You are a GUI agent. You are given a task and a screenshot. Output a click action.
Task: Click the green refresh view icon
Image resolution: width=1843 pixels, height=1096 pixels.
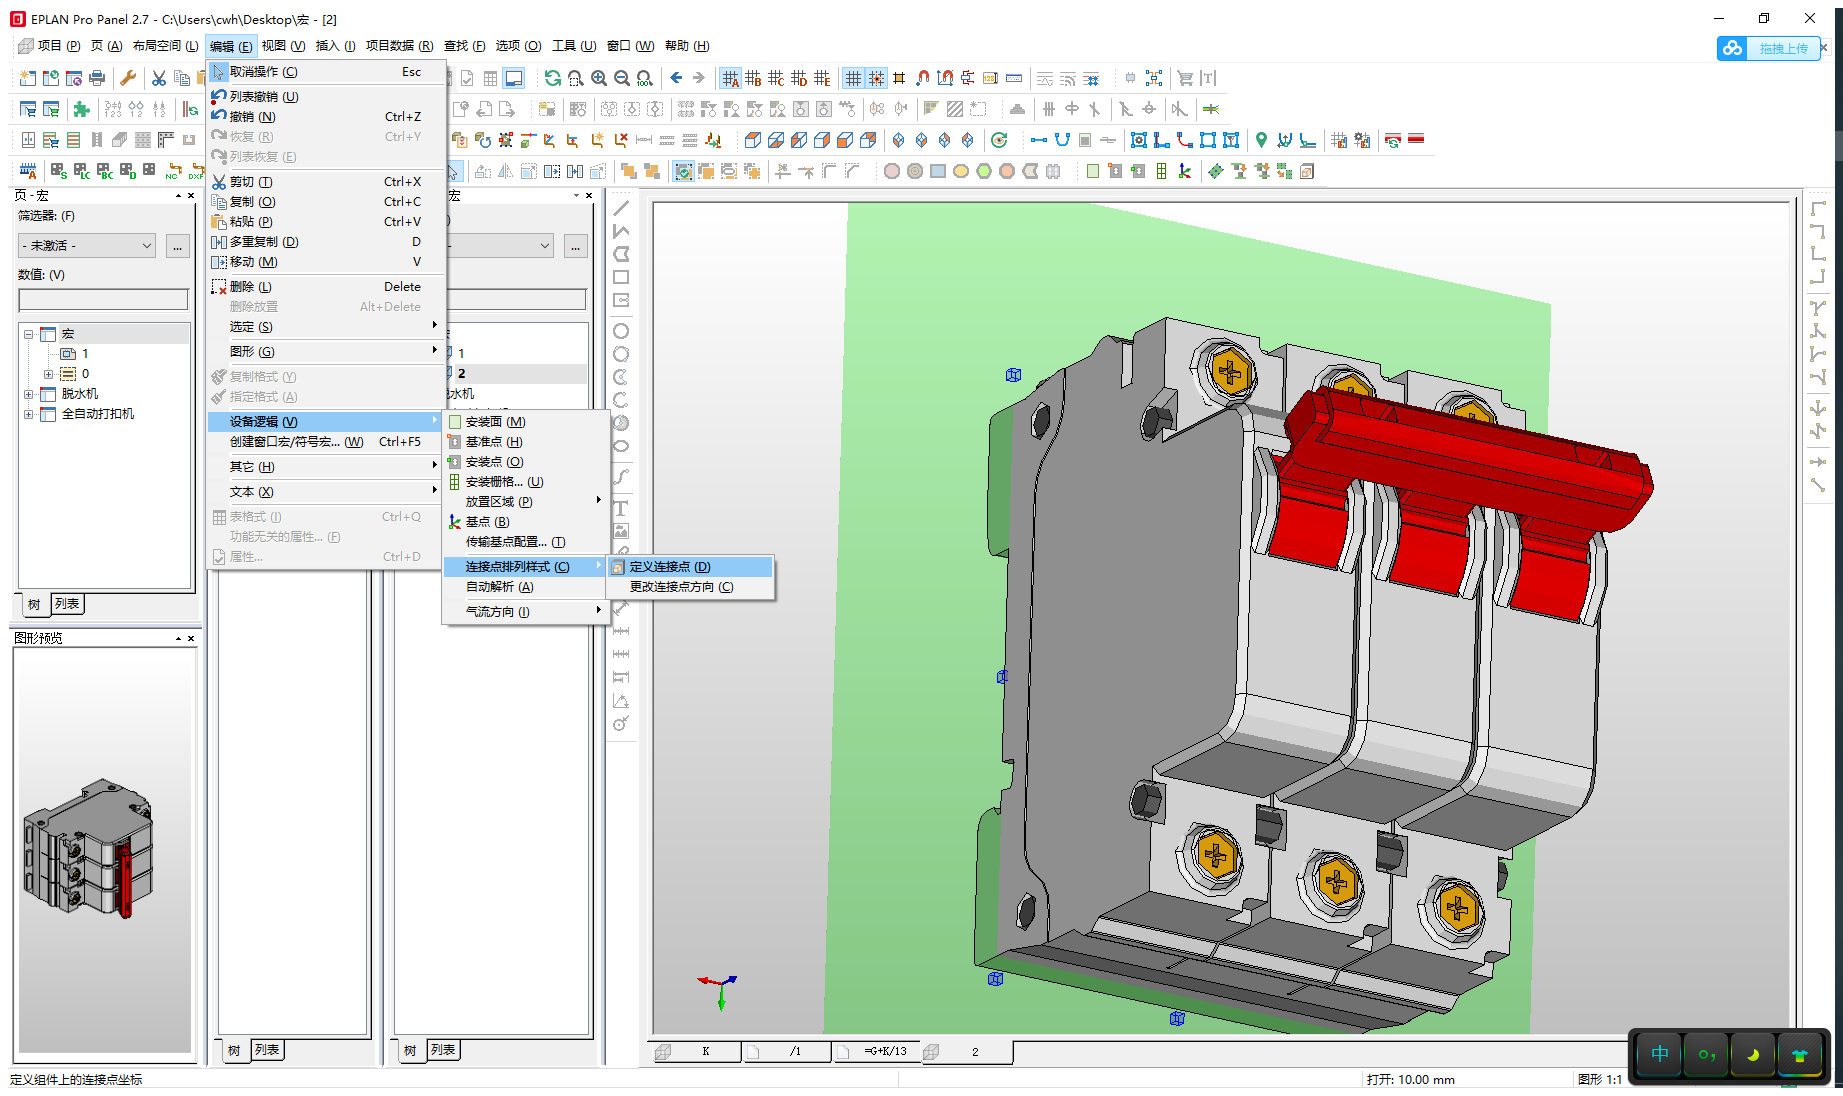pos(552,78)
